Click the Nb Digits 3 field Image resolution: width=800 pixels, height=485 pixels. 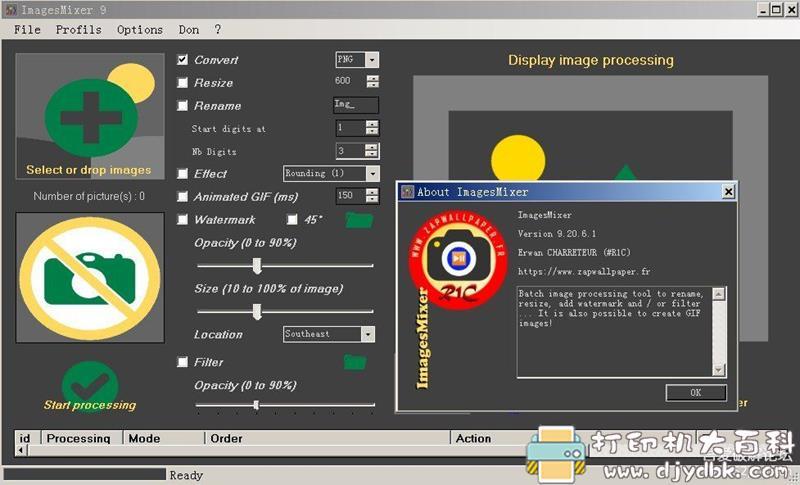351,151
